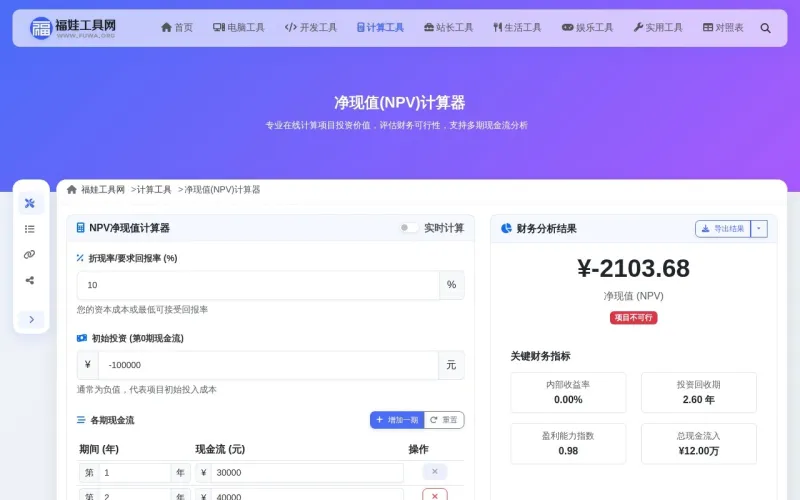
Task: Open the 计算工具 menu
Action: [x=380, y=28]
